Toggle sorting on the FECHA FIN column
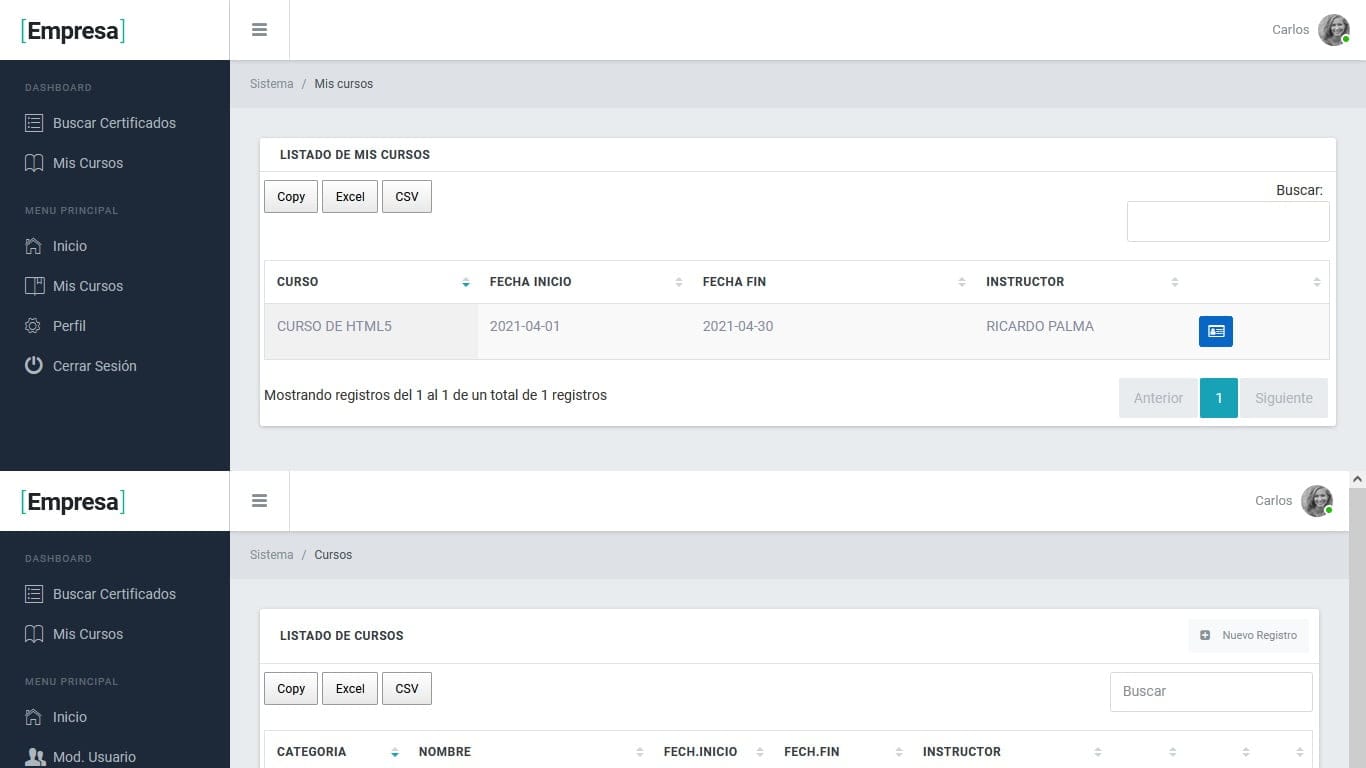Viewport: 1366px width, 768px height. pos(962,282)
